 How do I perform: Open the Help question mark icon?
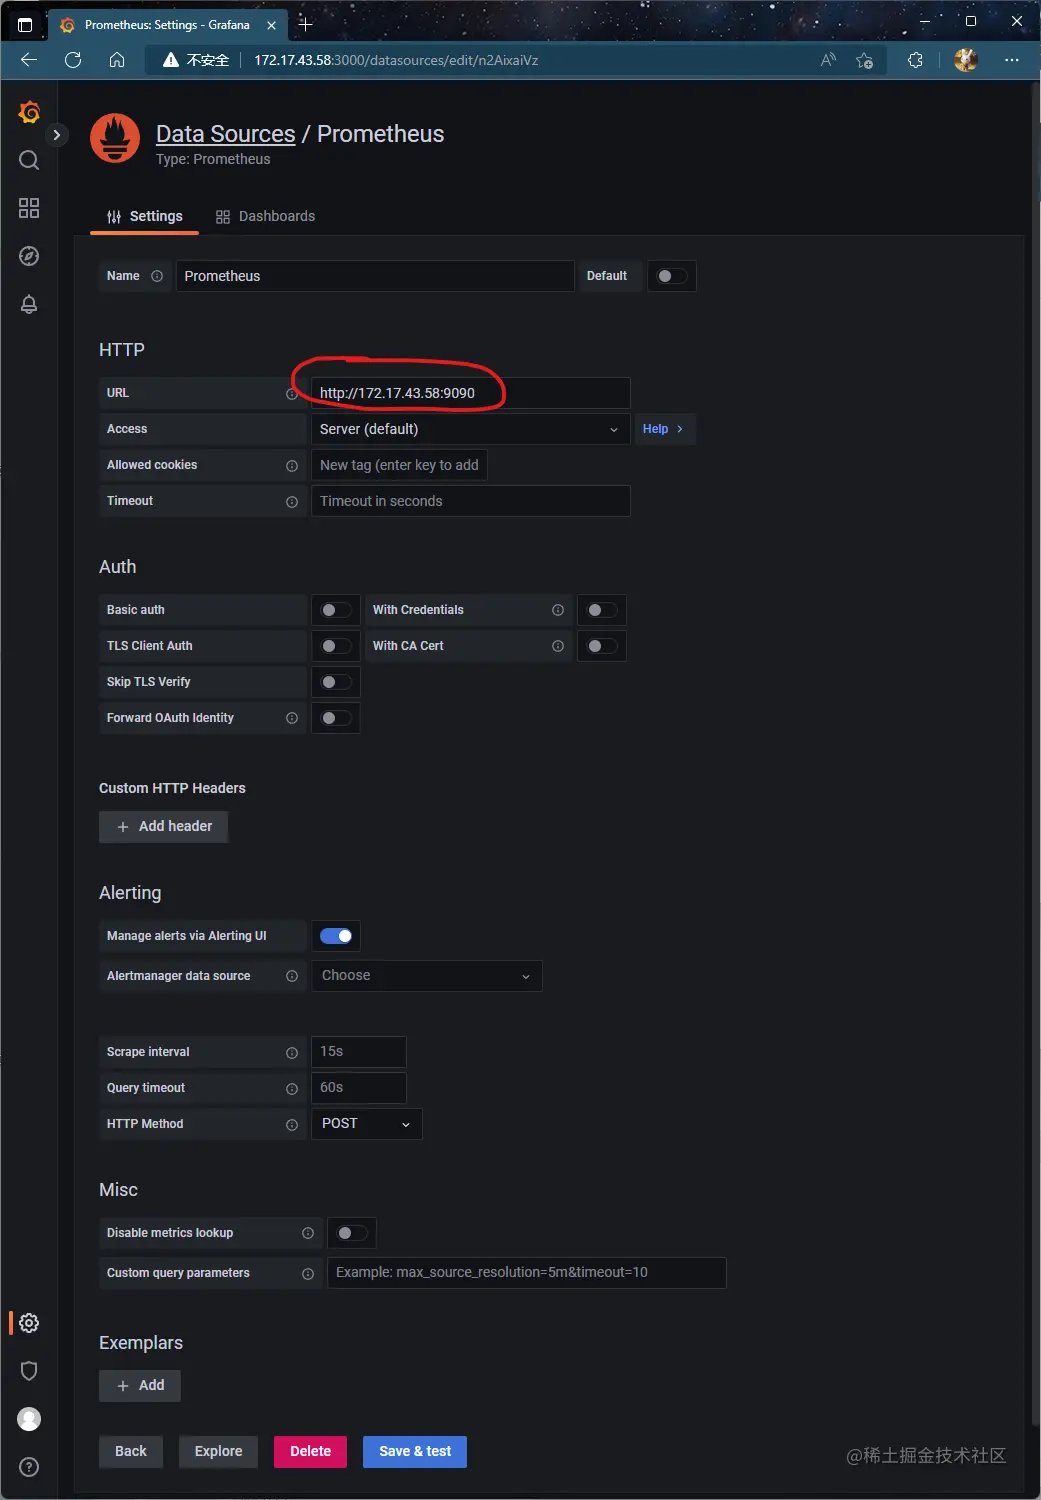click(29, 1467)
